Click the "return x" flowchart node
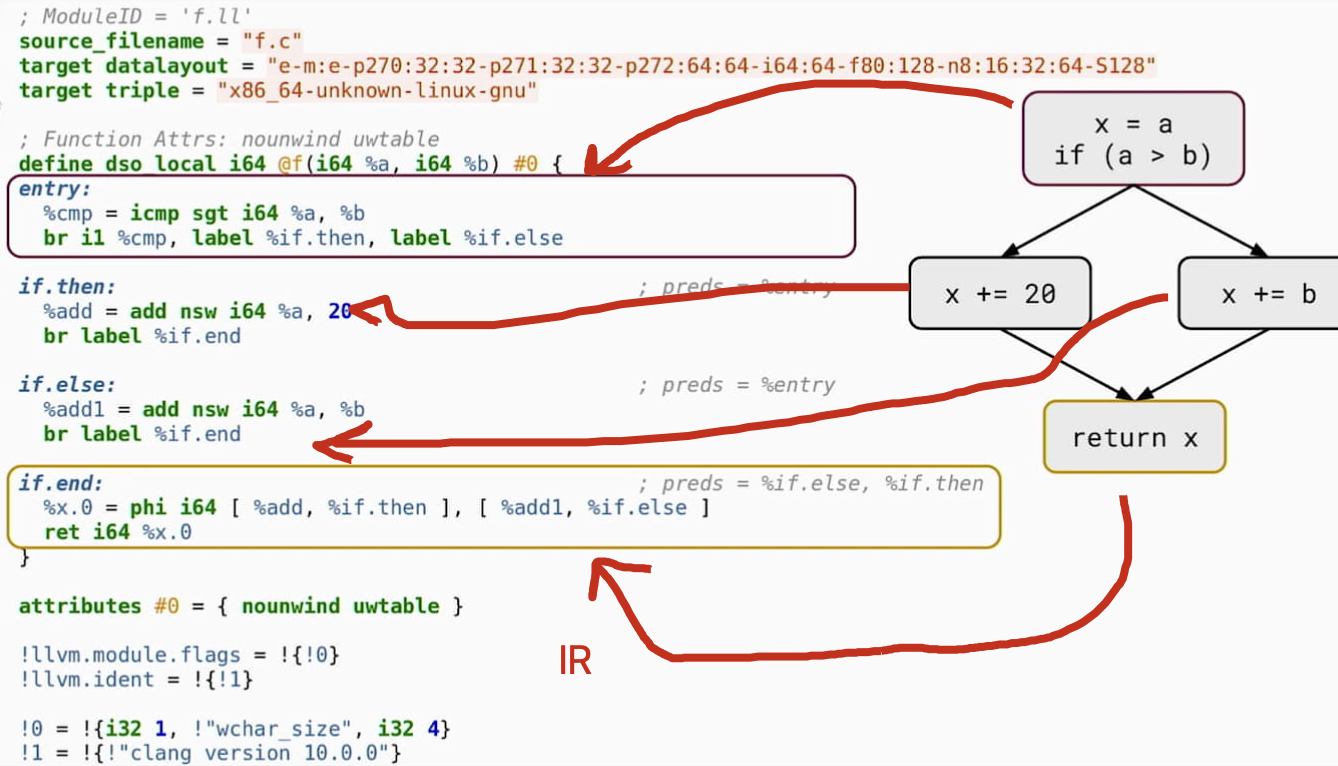 (1134, 437)
